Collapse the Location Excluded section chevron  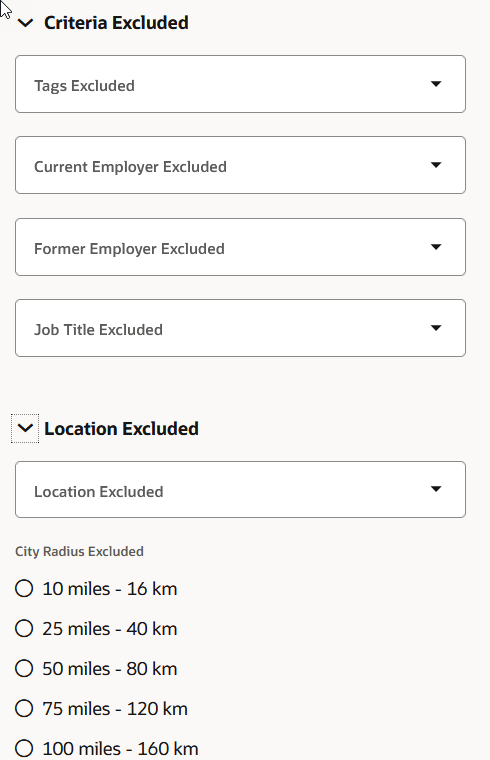25,428
